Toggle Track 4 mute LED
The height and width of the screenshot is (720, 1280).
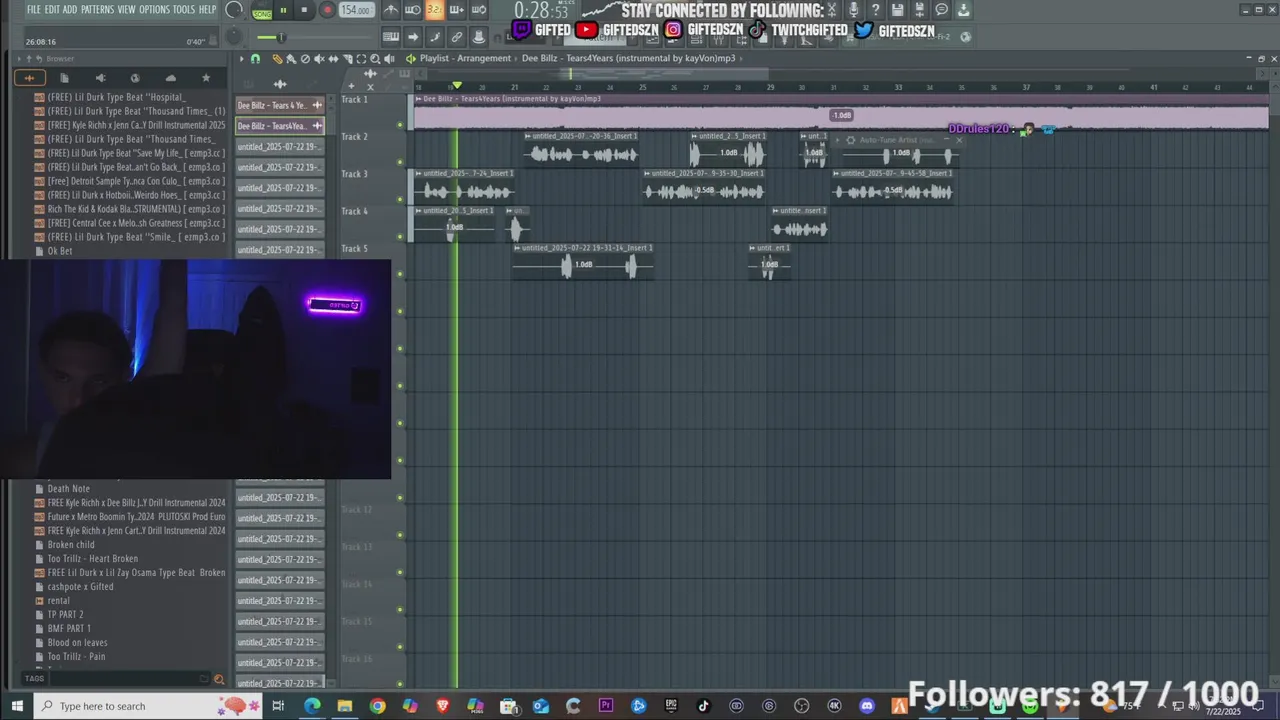tap(400, 237)
